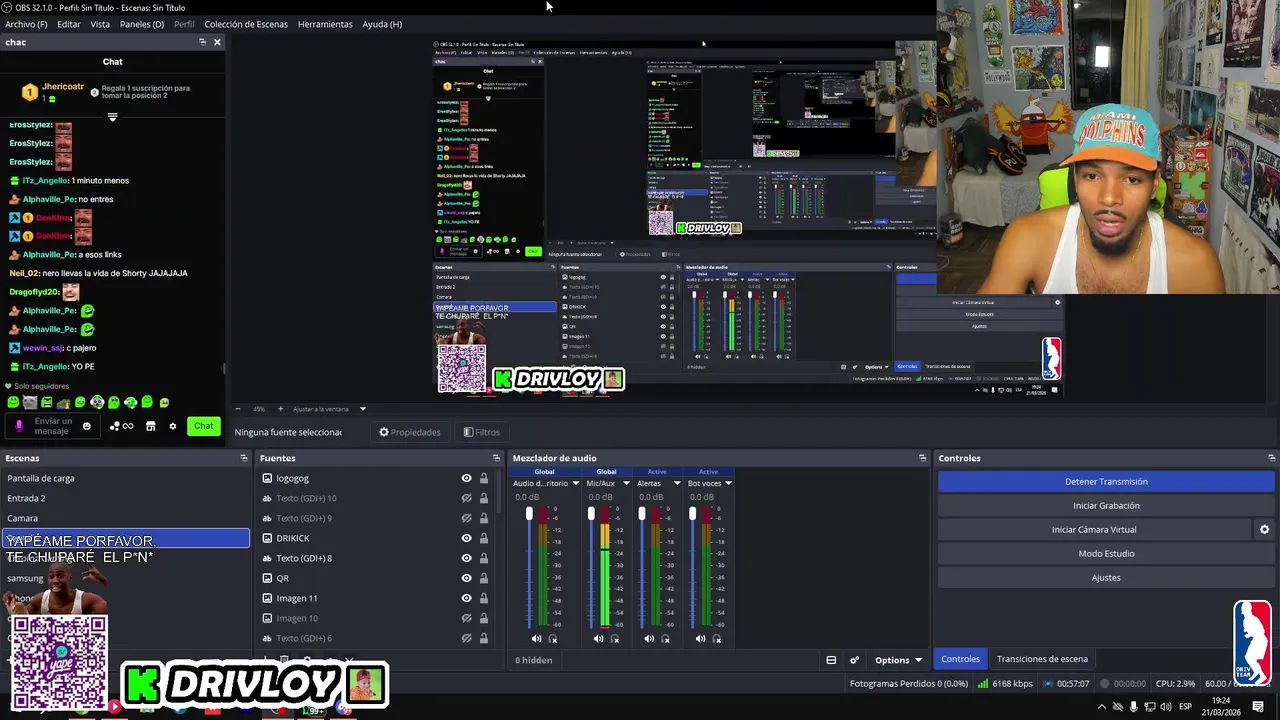
Task: Float the chac chat dock panel
Action: click(202, 42)
